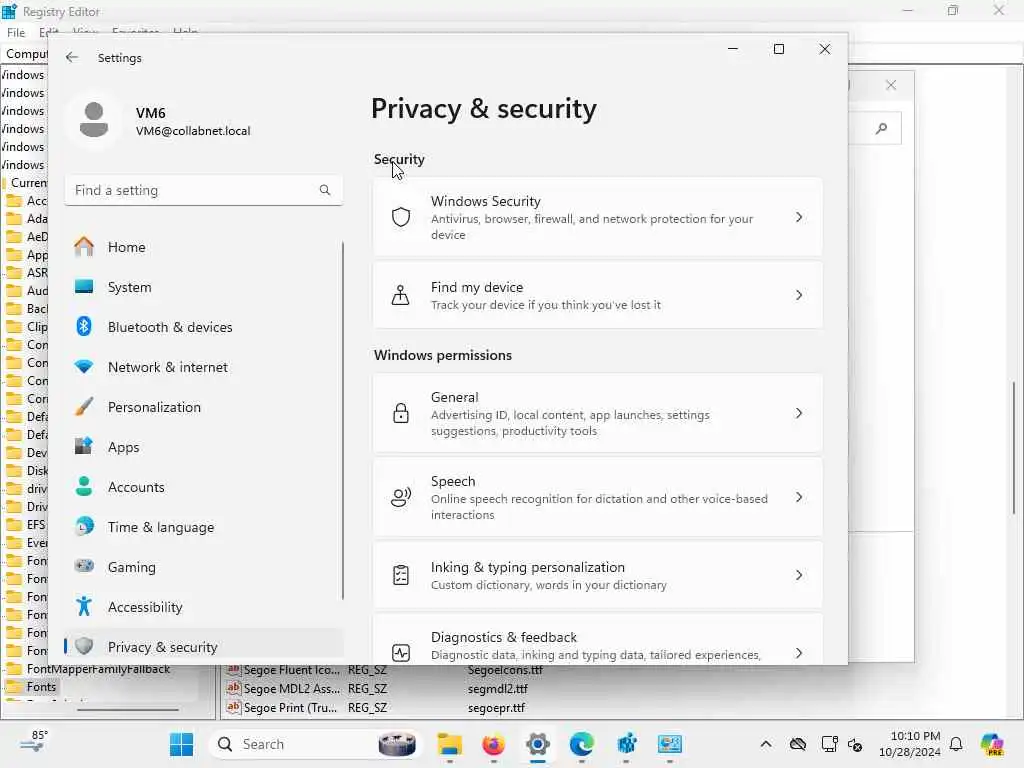The height and width of the screenshot is (768, 1024).
Task: Open Microsoft Edge from taskbar
Action: [x=581, y=744]
